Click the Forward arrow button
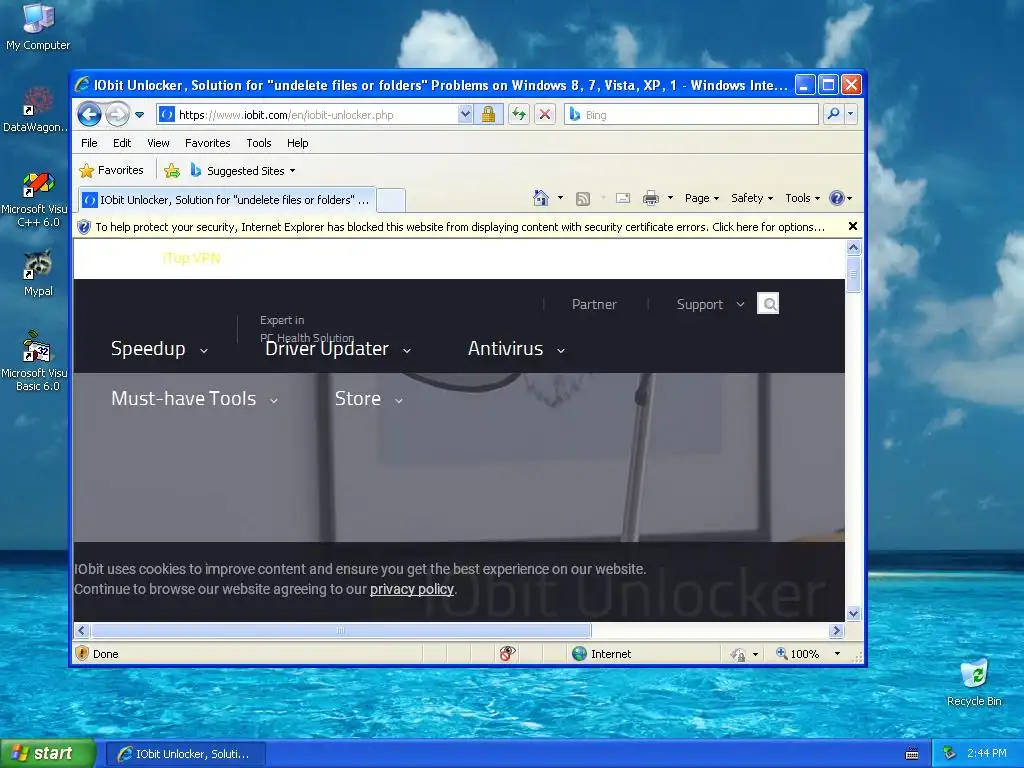Viewport: 1024px width, 768px height. coord(118,115)
